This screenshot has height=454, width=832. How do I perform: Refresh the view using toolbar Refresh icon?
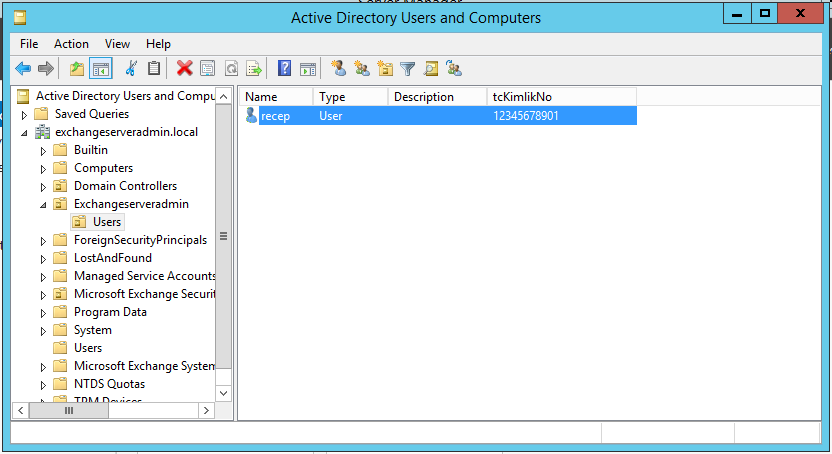click(231, 68)
